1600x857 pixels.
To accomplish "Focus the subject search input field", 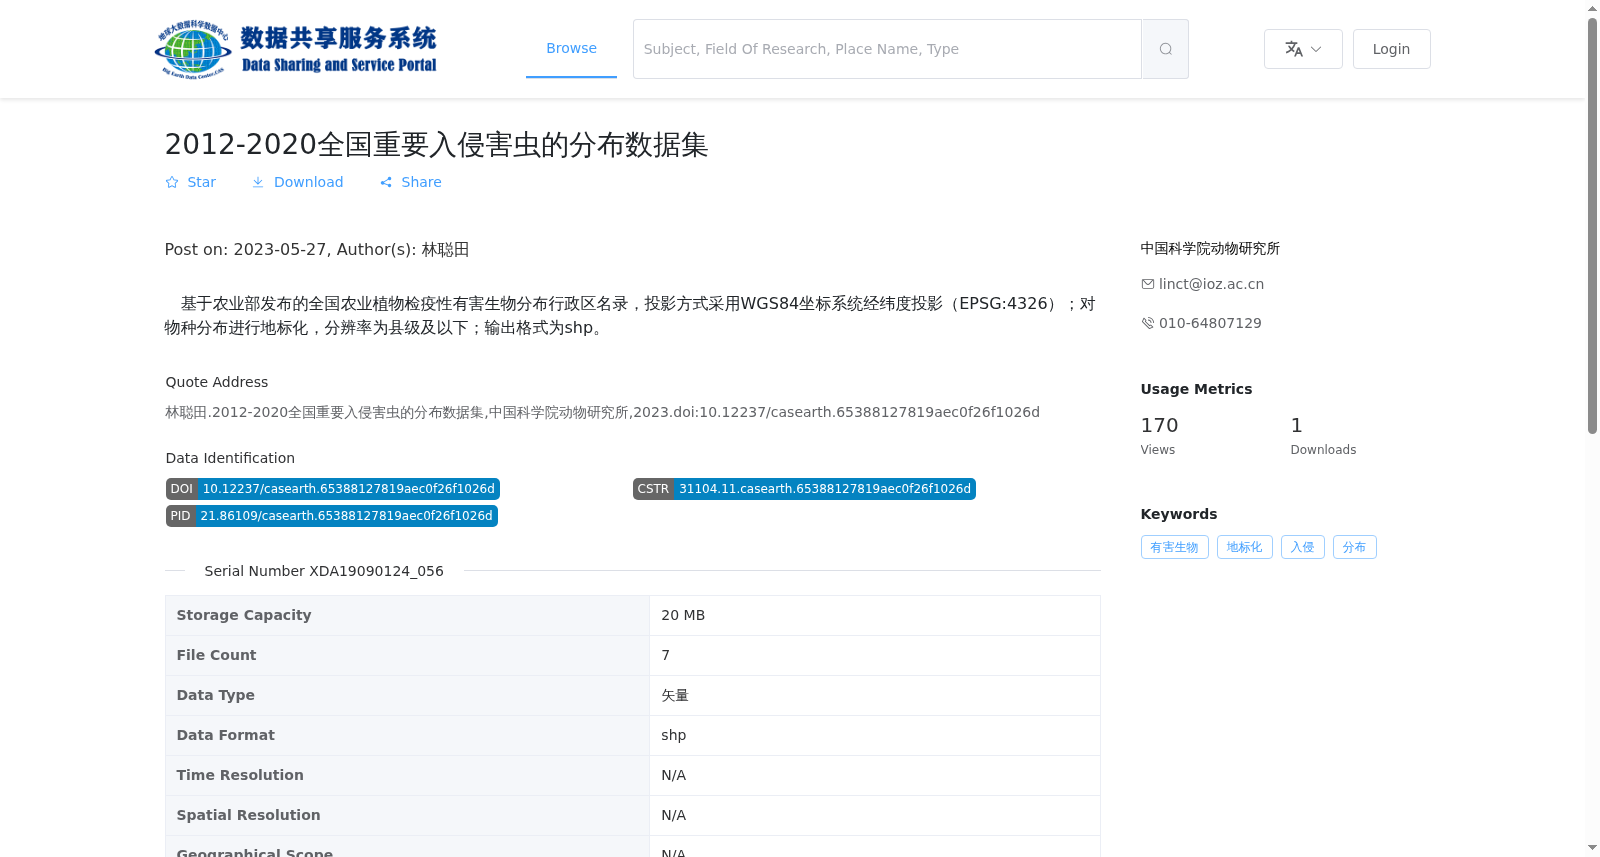I will coord(887,49).
